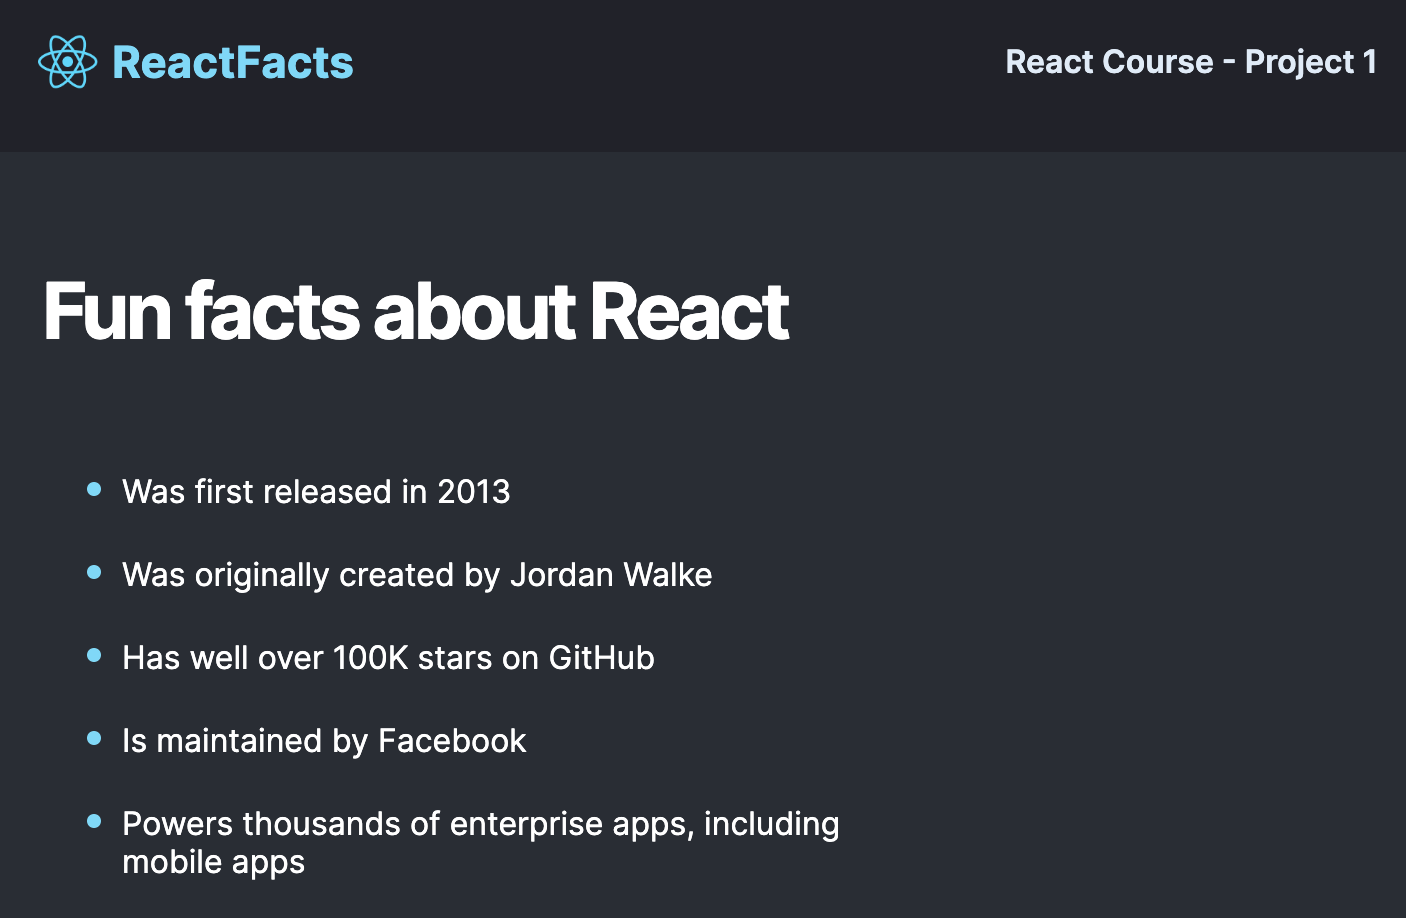Click the ReactFacts brand title
Viewport: 1406px width, 918px height.
[x=232, y=62]
